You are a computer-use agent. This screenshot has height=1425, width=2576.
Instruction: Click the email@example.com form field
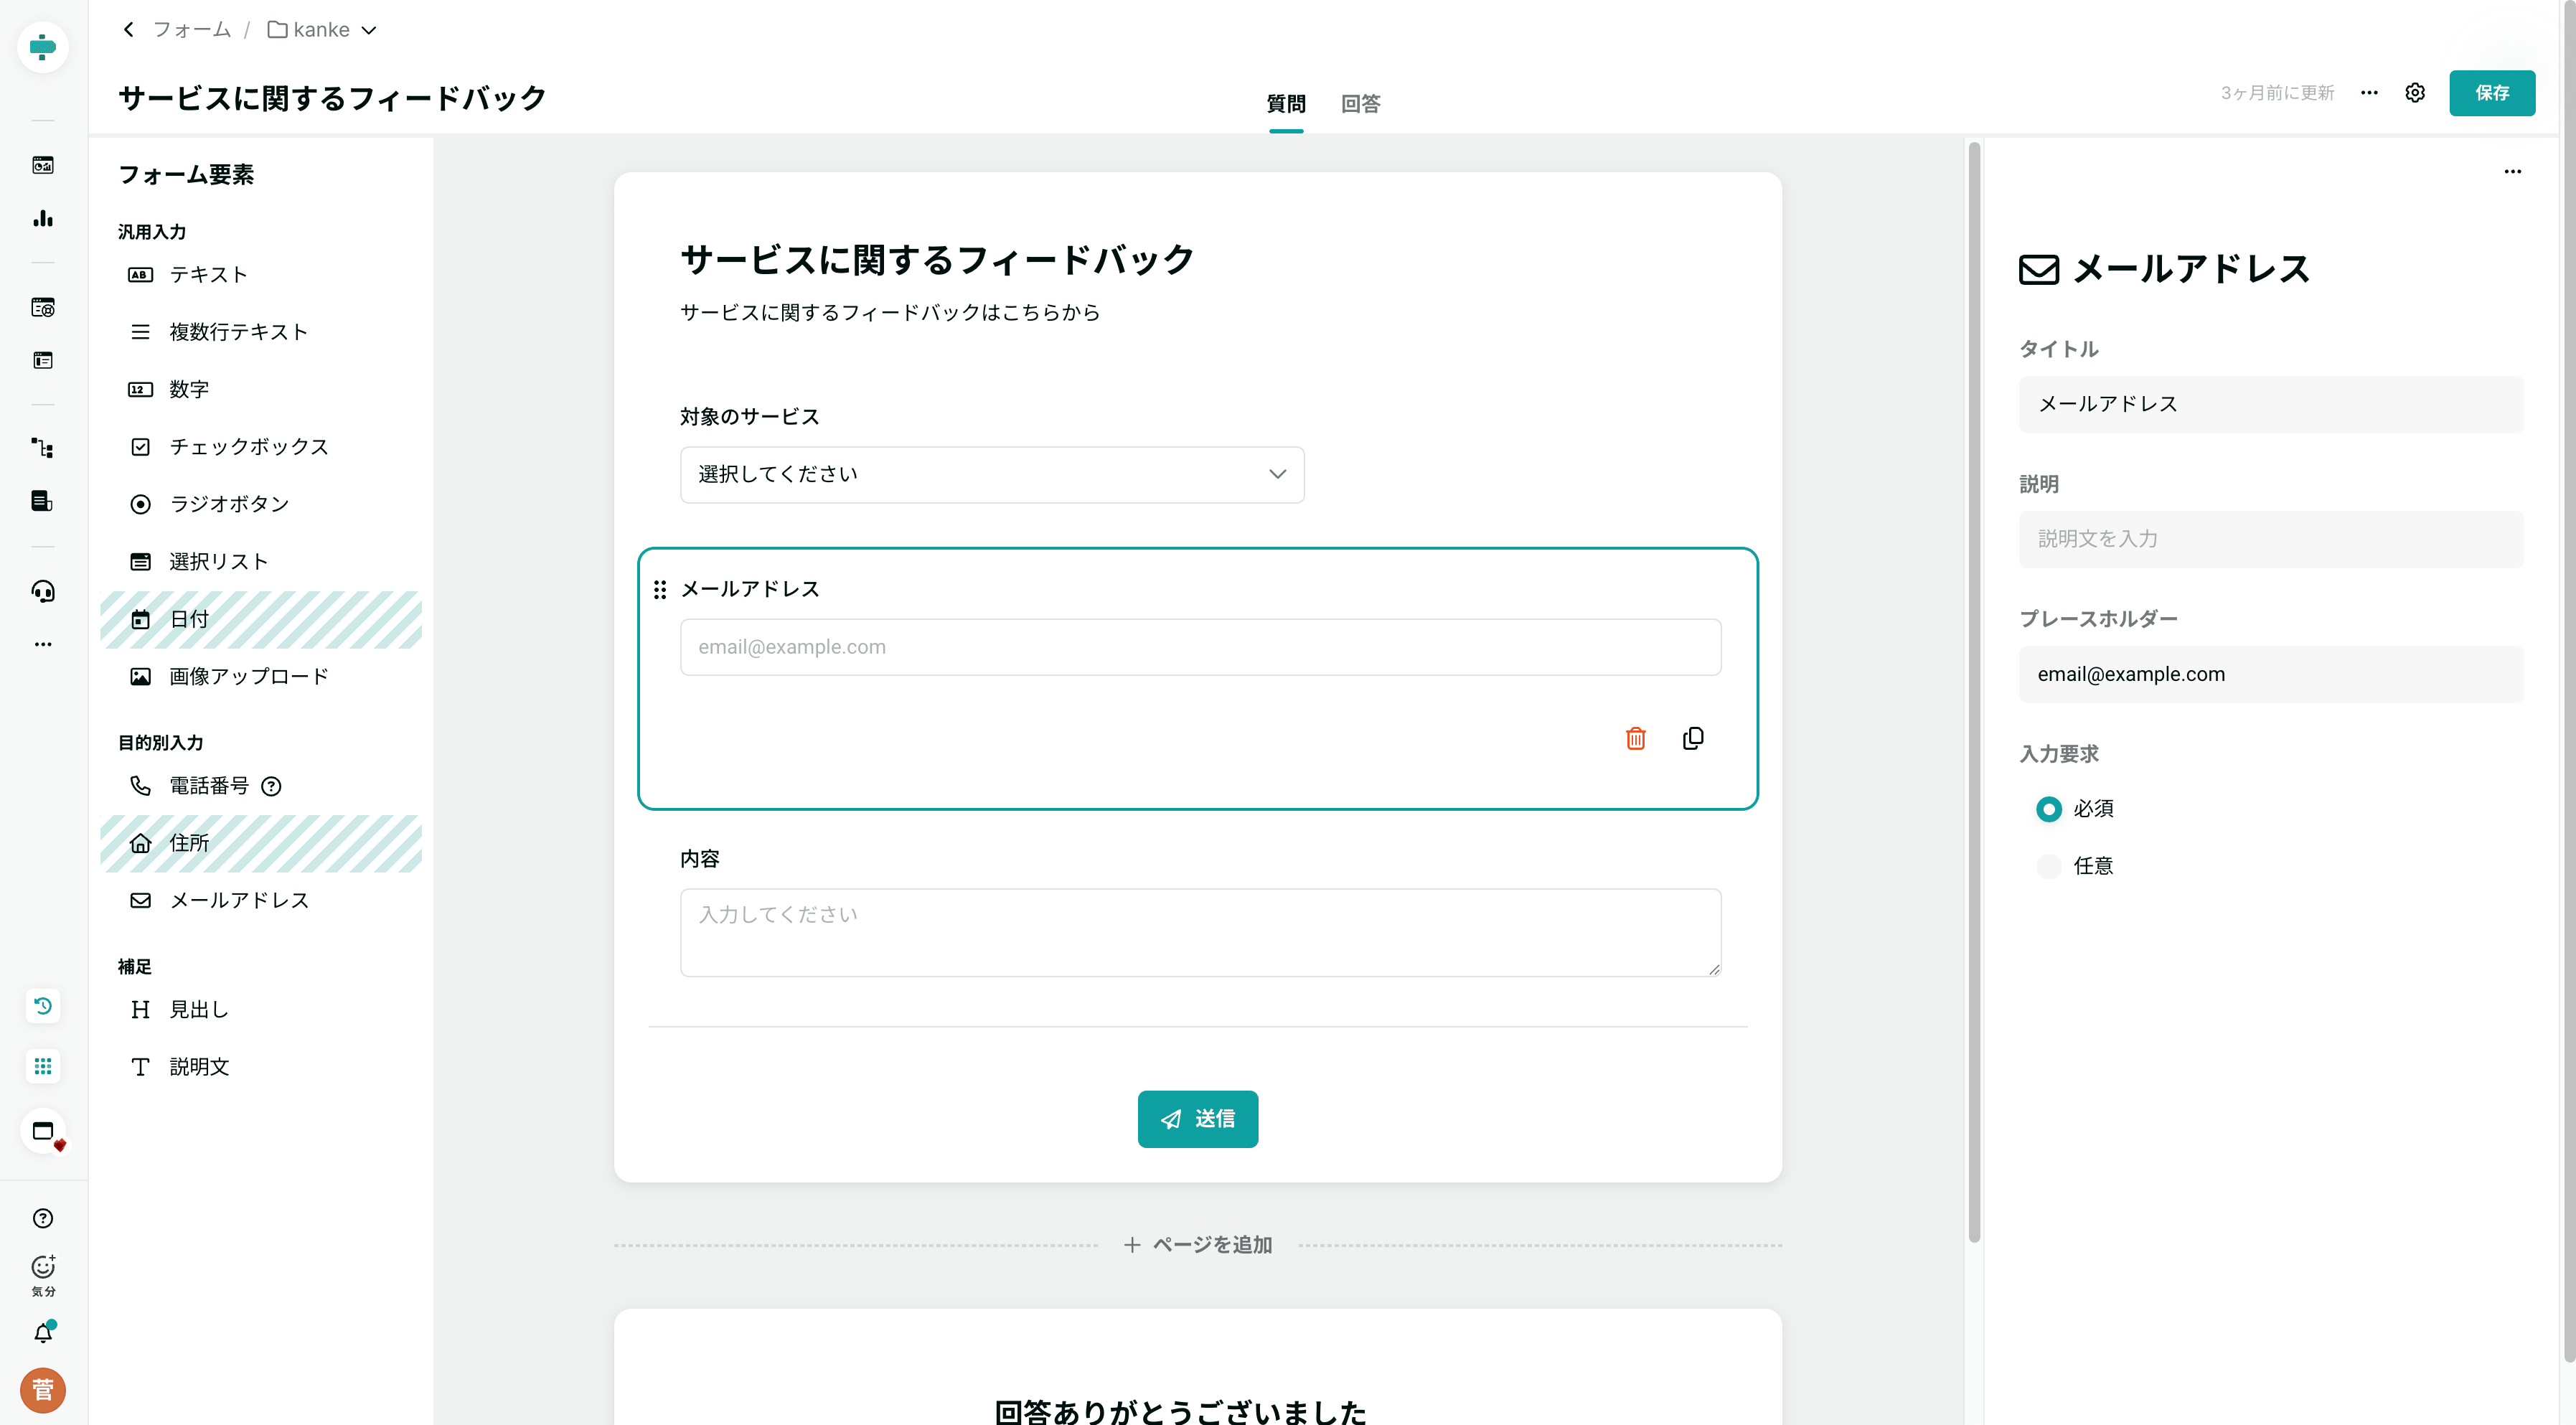pyautogui.click(x=1200, y=647)
